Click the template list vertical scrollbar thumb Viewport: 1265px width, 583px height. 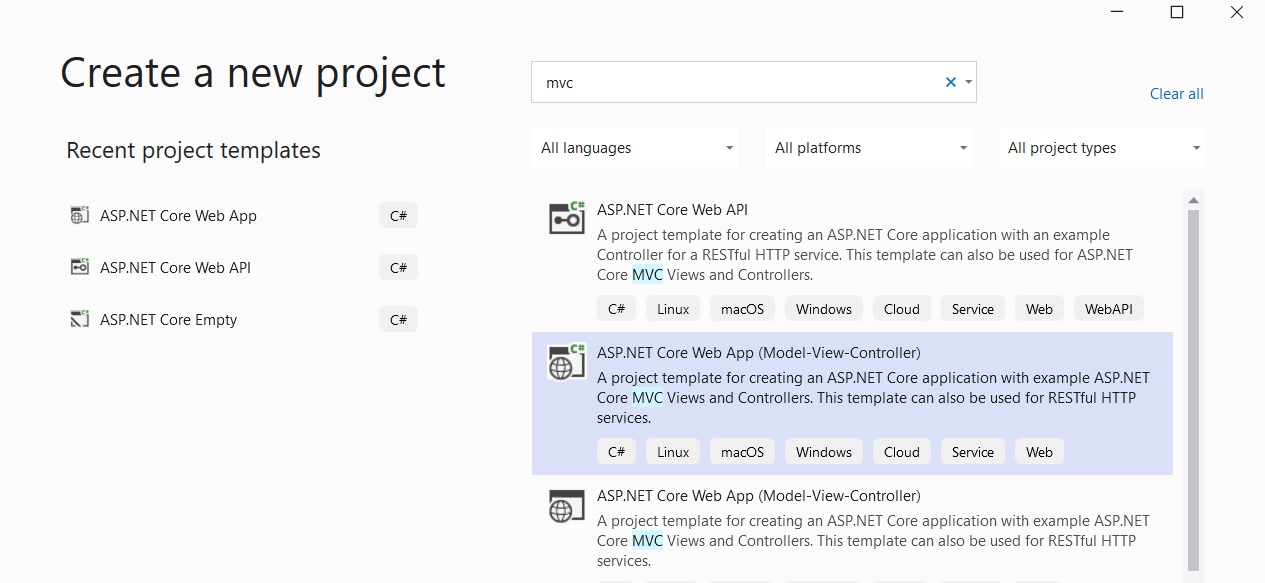click(x=1193, y=390)
